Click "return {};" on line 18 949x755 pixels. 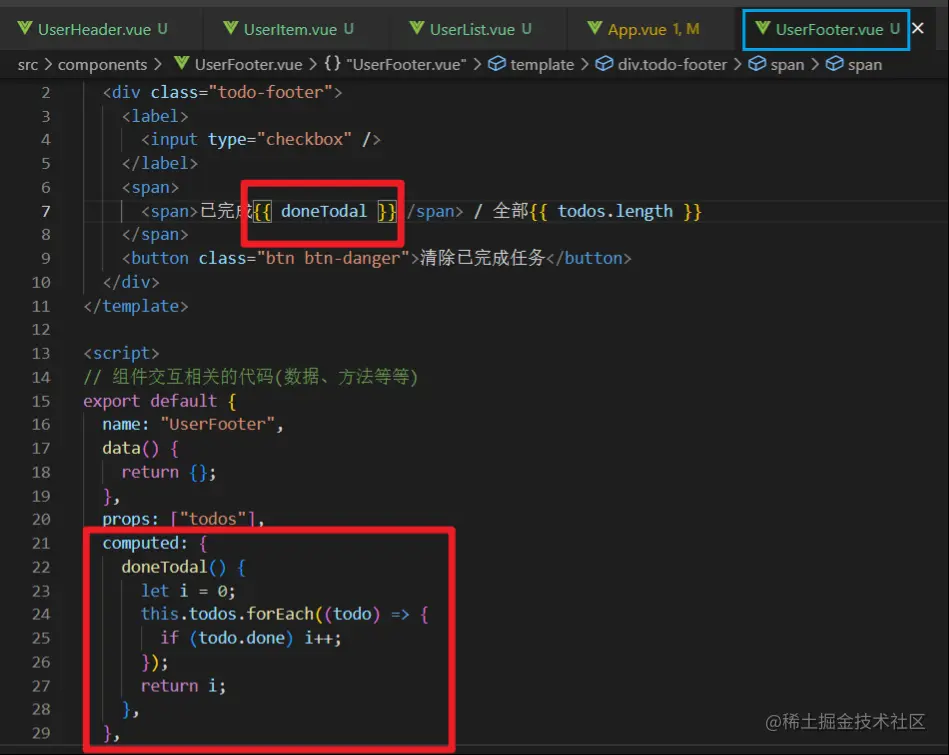tap(168, 472)
